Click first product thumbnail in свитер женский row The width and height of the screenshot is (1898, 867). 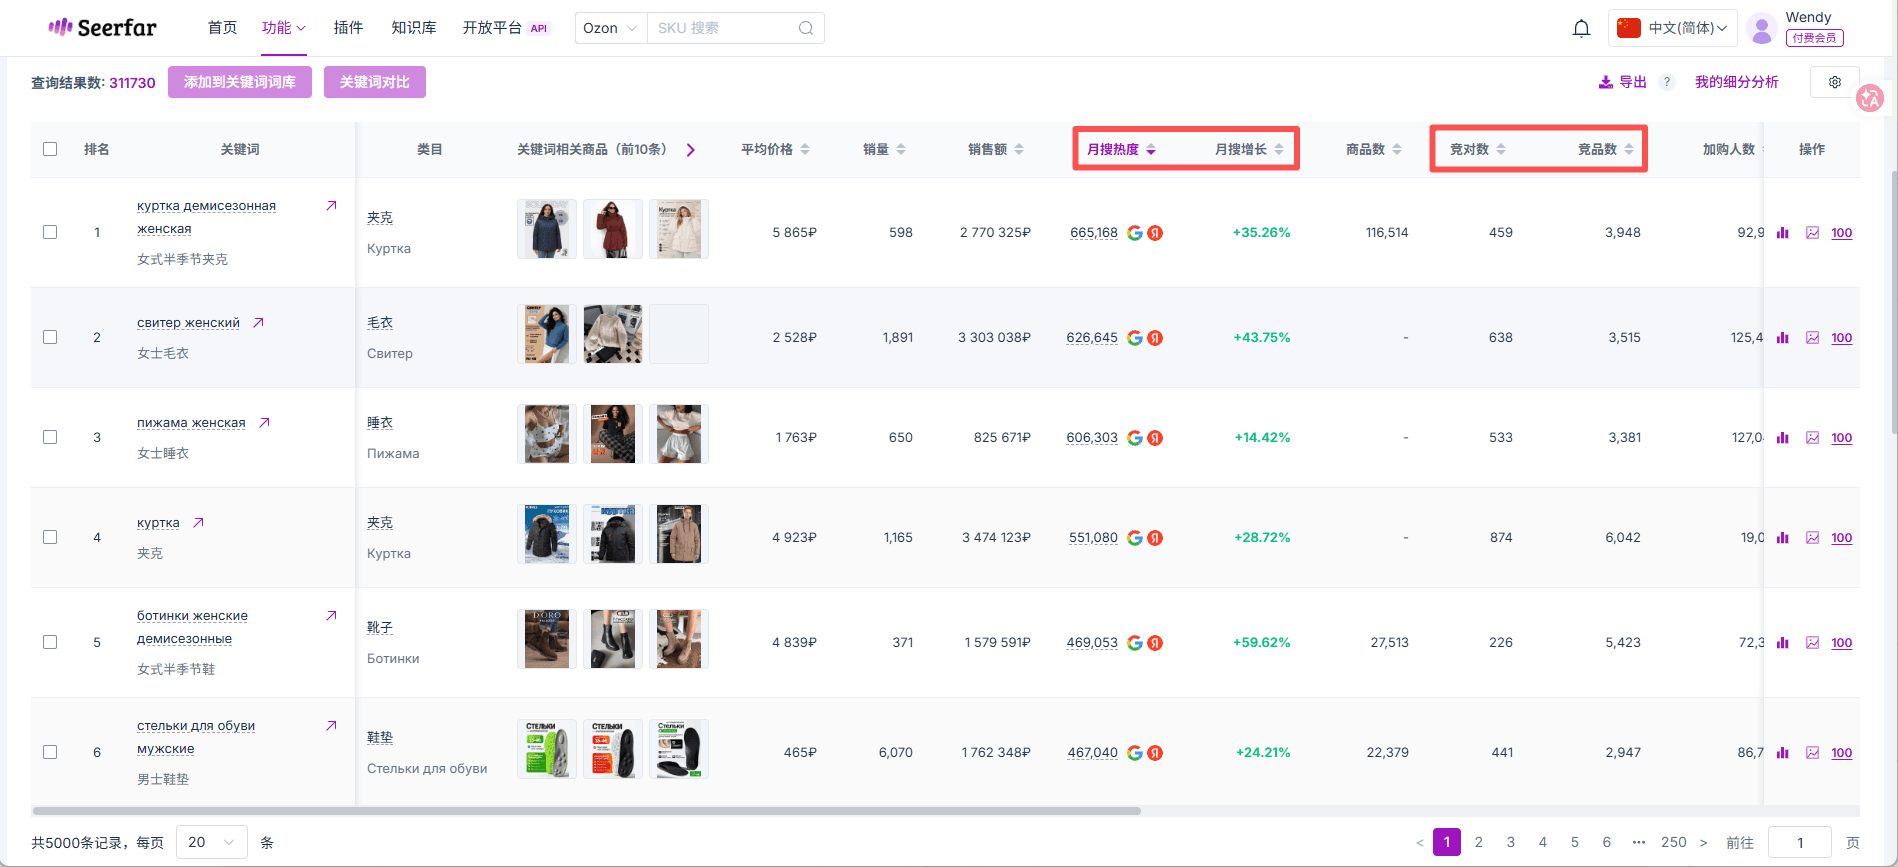click(547, 334)
